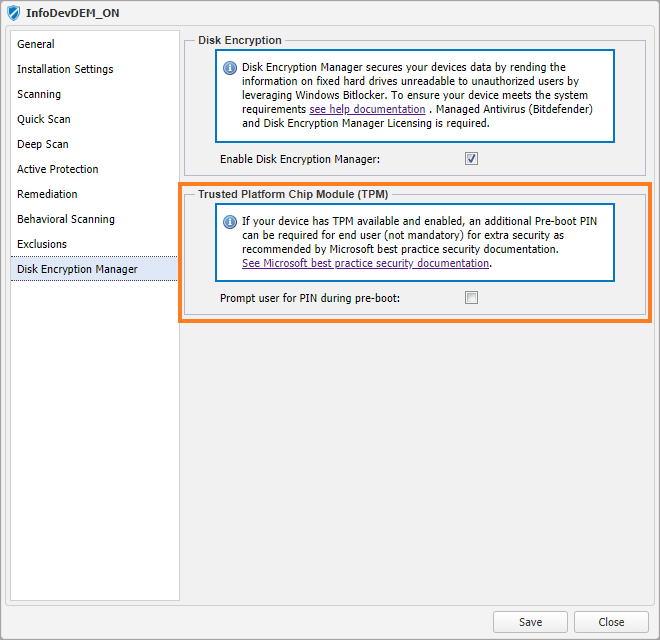Image resolution: width=660 pixels, height=640 pixels.
Task: Select the Scanning section
Action: tap(94, 94)
